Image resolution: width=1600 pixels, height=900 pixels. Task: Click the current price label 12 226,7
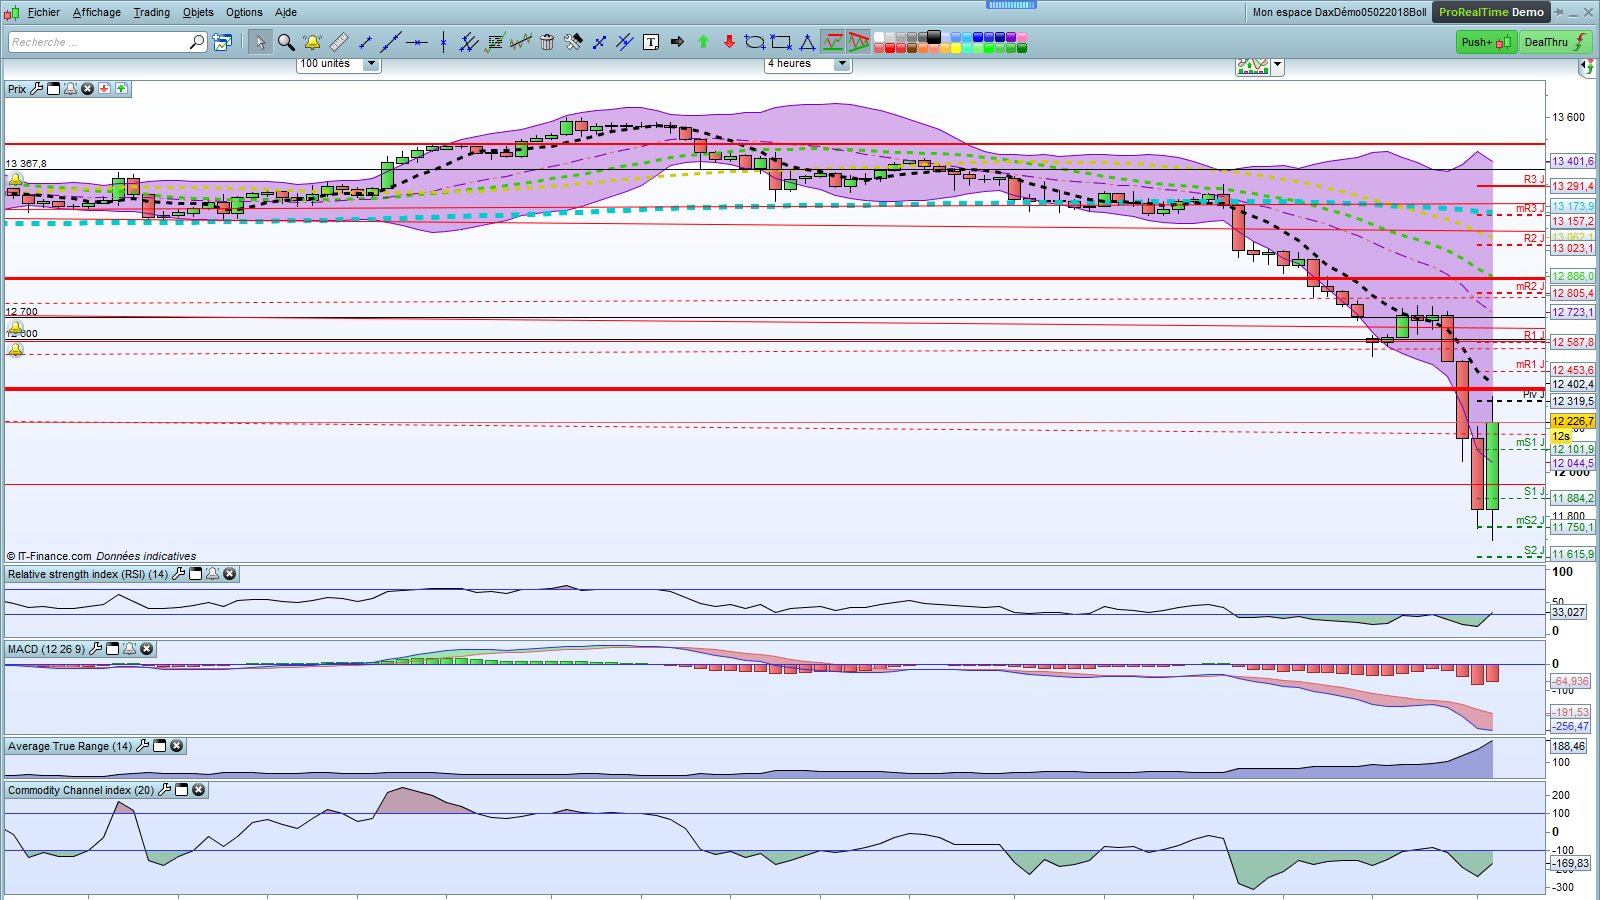click(x=1573, y=421)
